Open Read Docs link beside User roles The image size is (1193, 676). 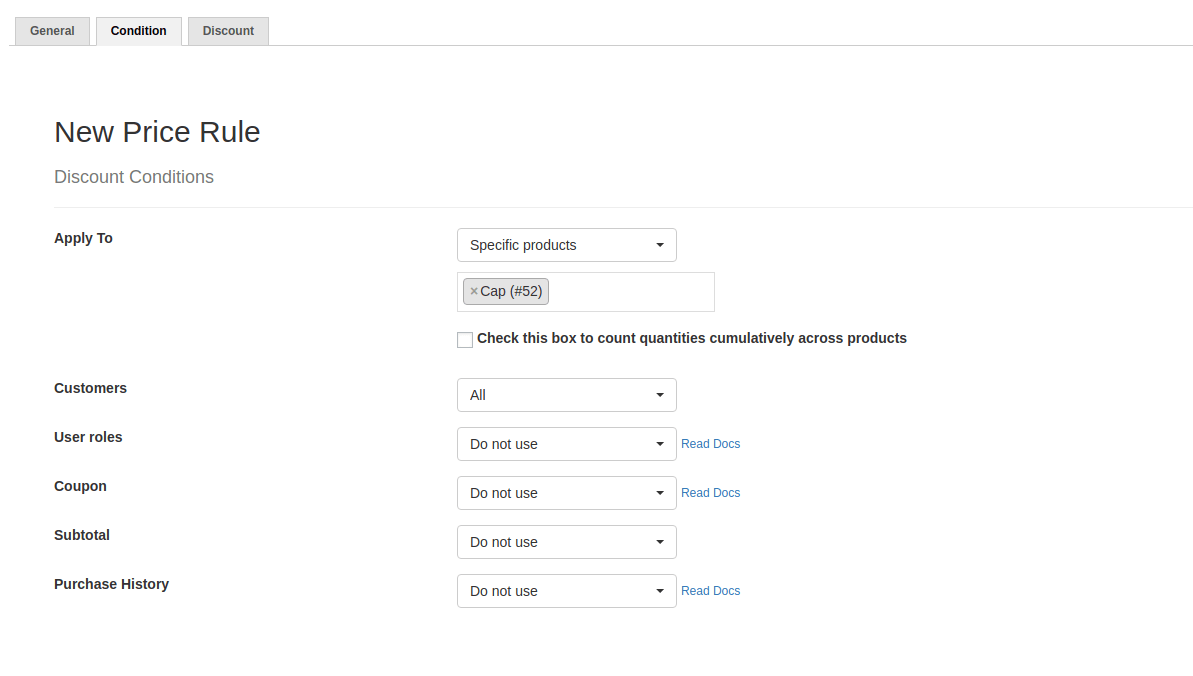coord(710,444)
